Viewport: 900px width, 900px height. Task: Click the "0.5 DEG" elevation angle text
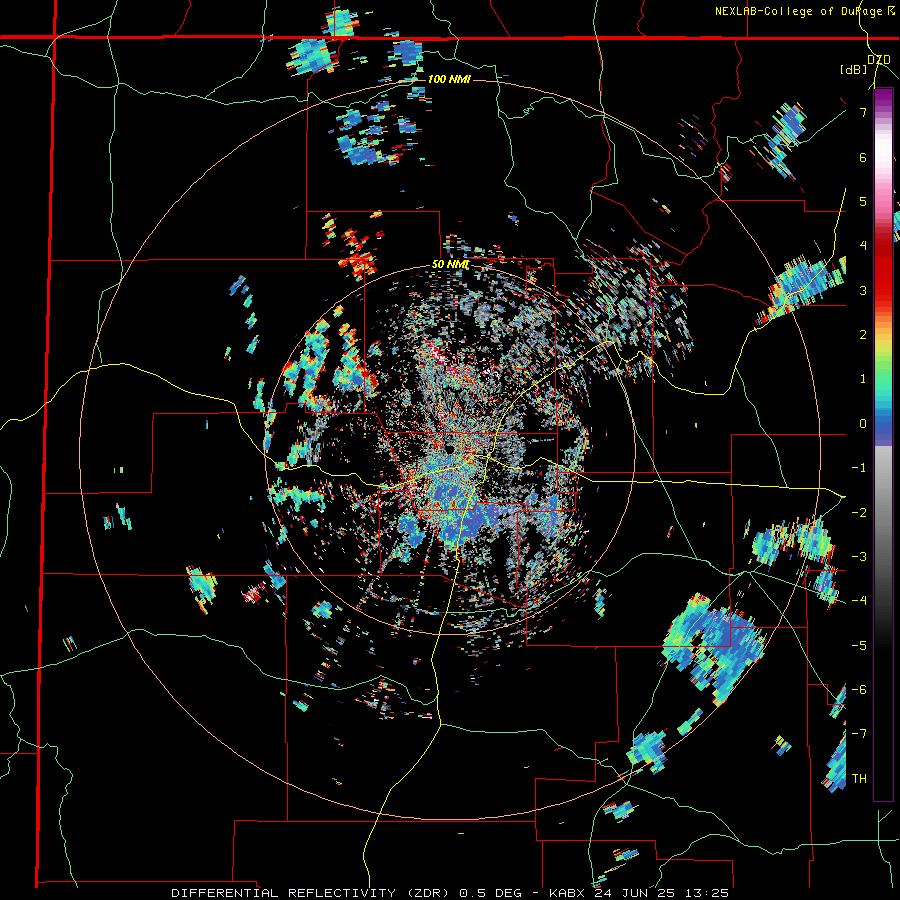coord(491,893)
